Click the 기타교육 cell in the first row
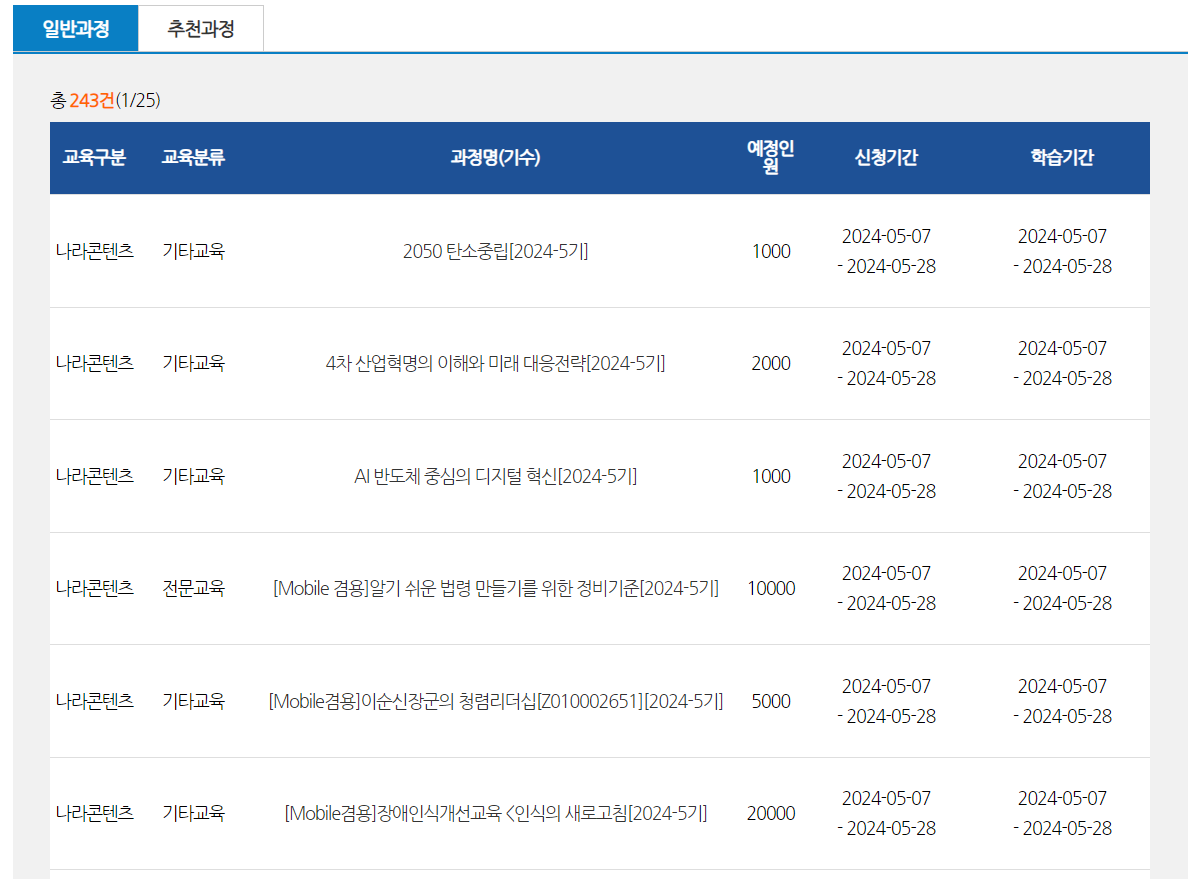The width and height of the screenshot is (1193, 879). pyautogui.click(x=186, y=251)
